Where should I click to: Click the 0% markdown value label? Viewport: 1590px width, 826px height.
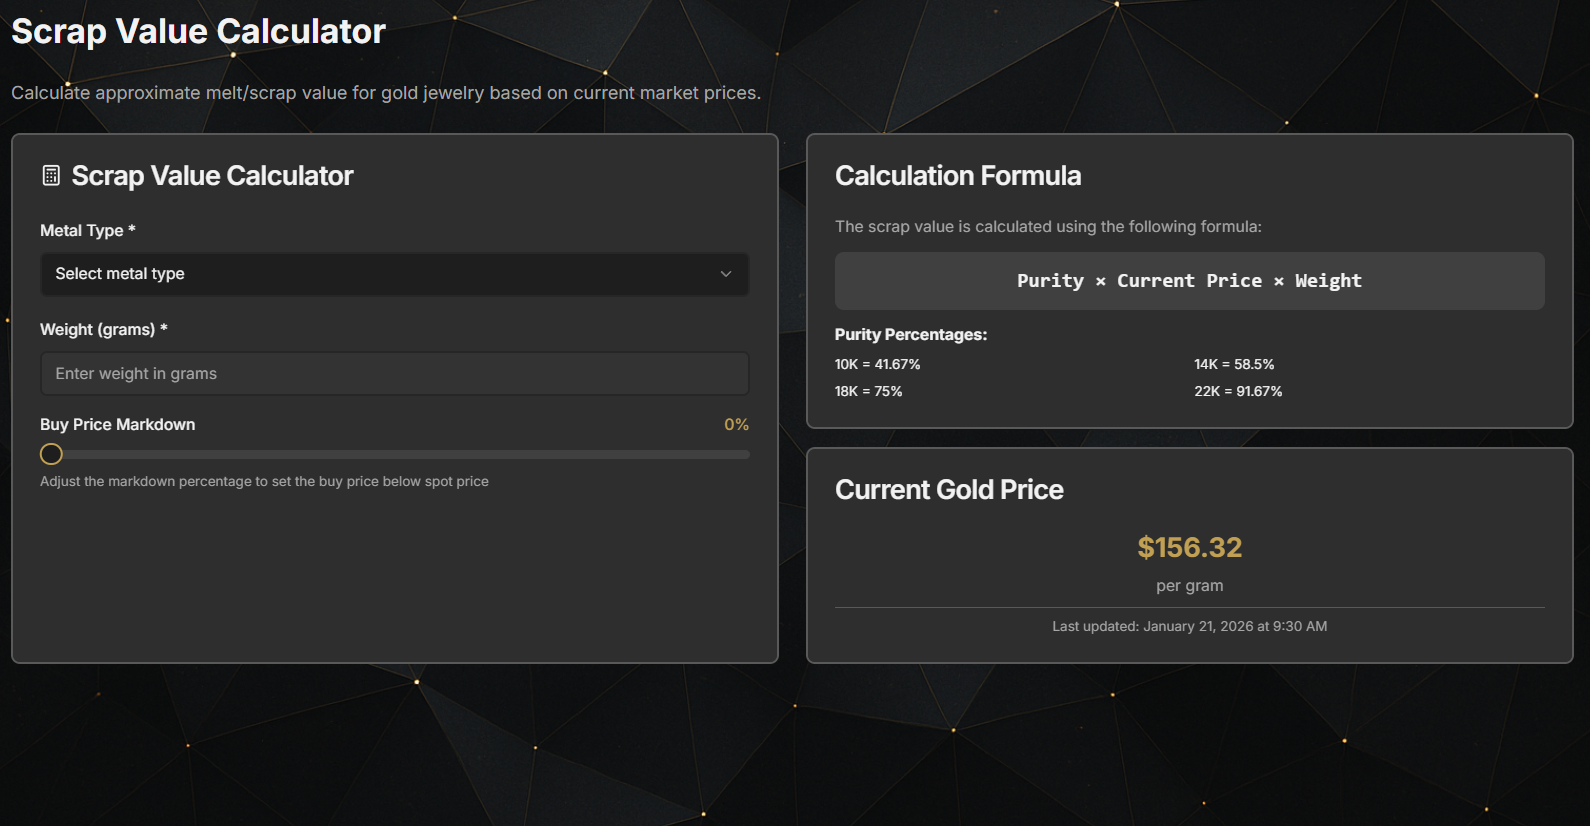pos(736,424)
